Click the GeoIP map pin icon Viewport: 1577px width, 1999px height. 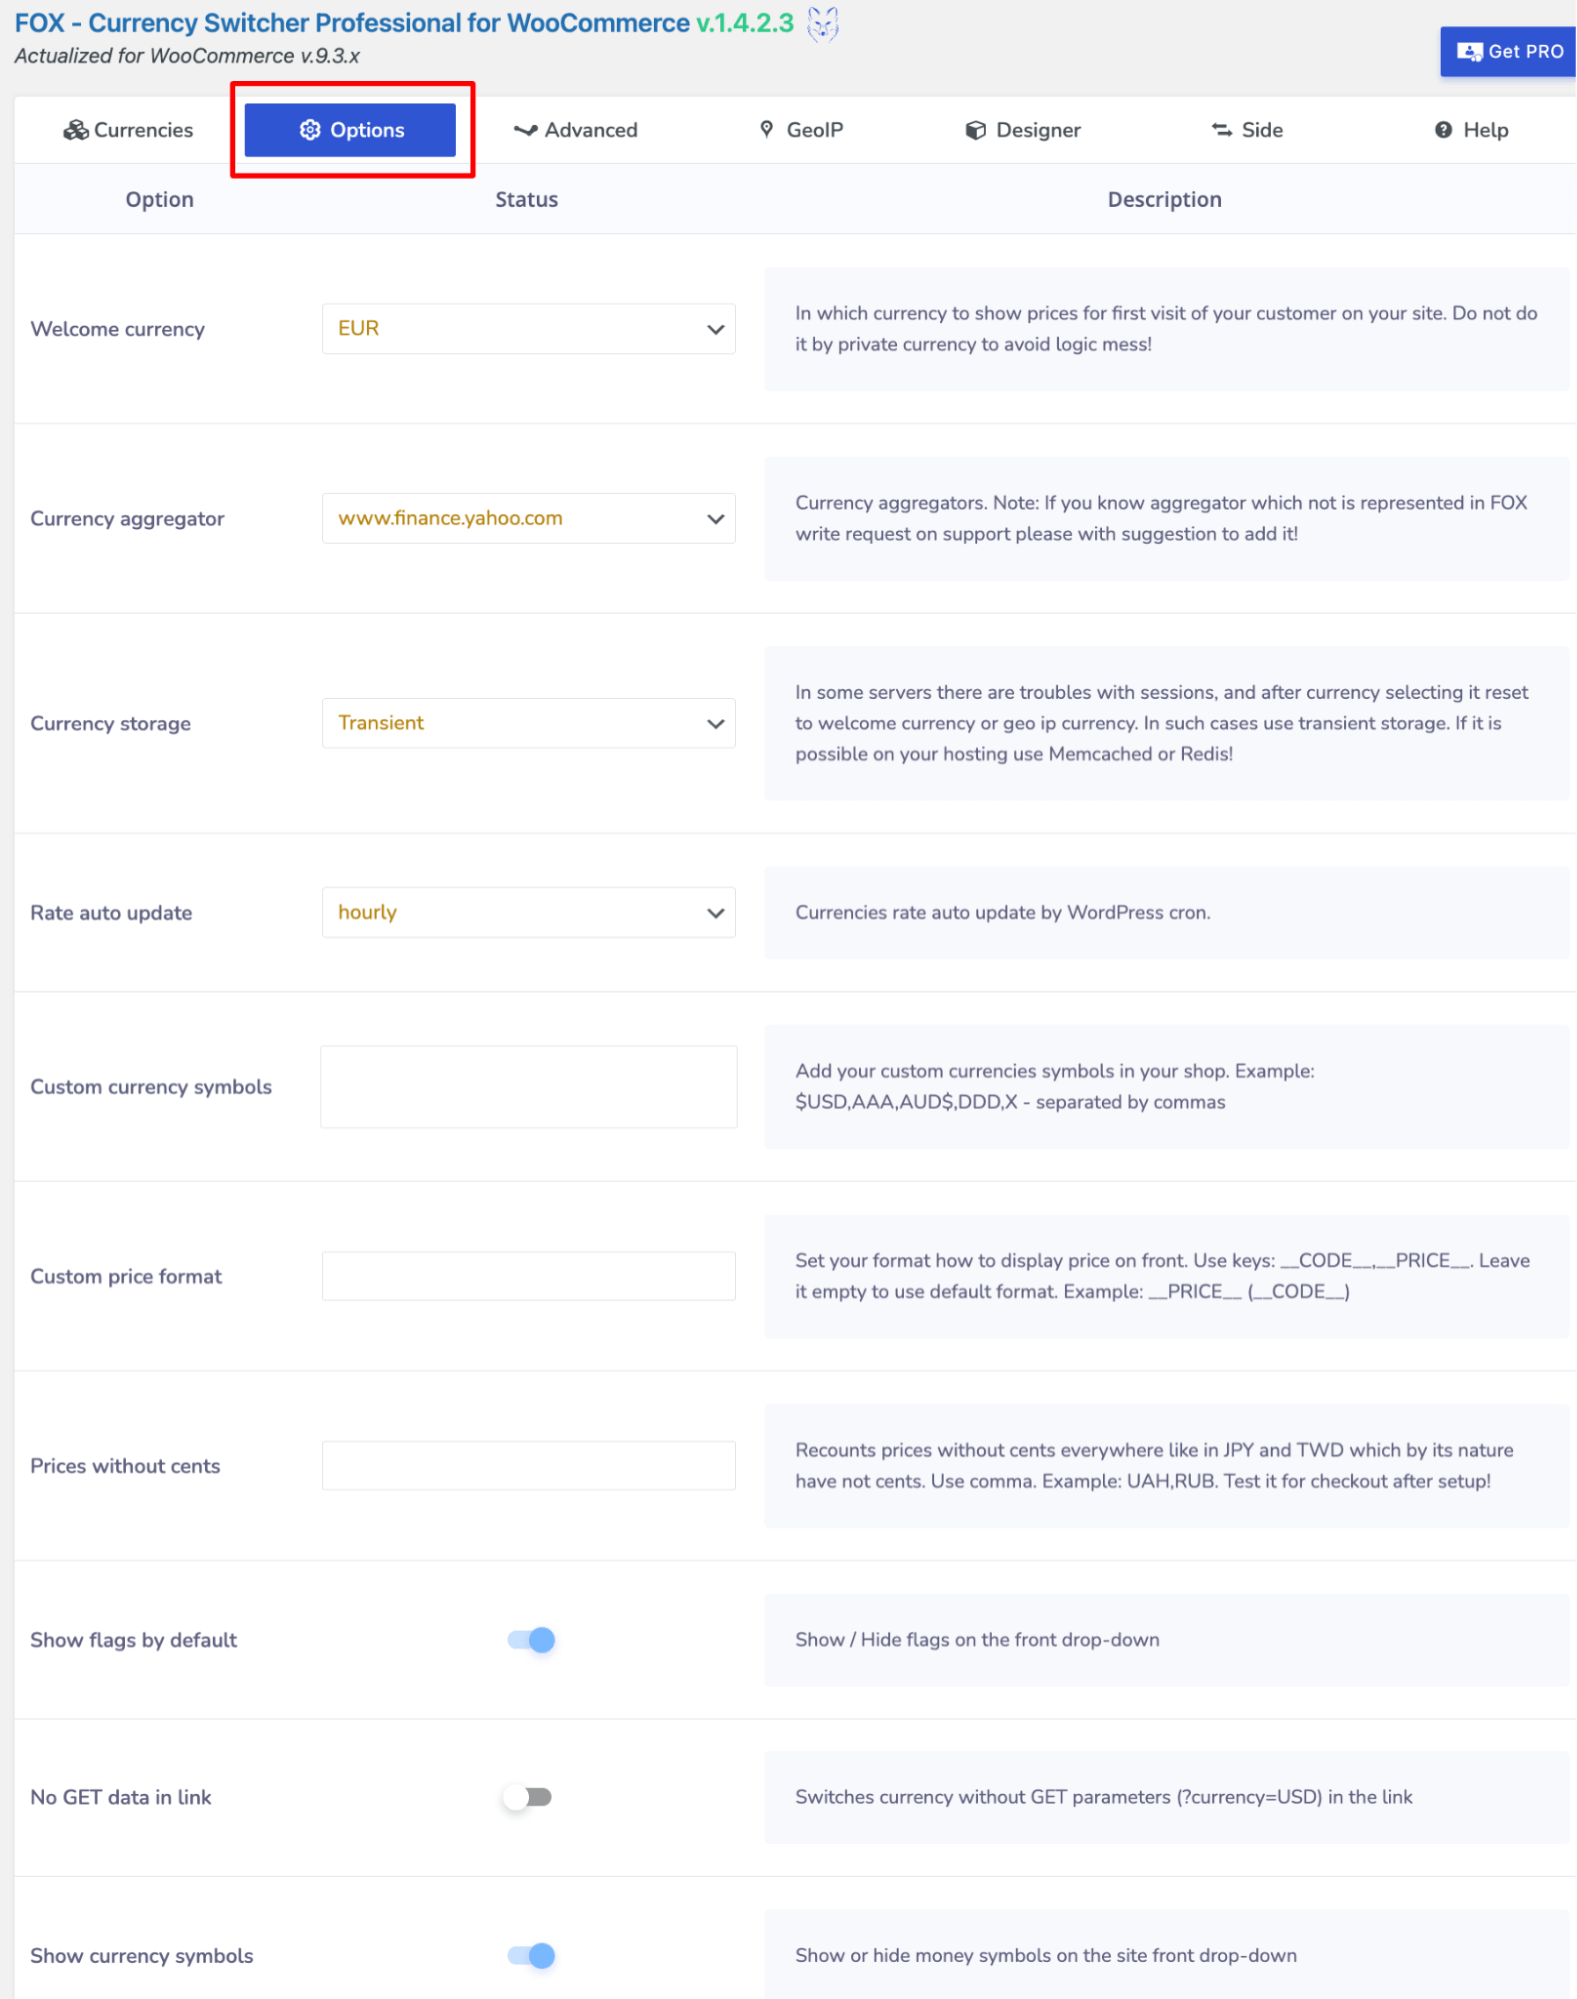pyautogui.click(x=767, y=130)
